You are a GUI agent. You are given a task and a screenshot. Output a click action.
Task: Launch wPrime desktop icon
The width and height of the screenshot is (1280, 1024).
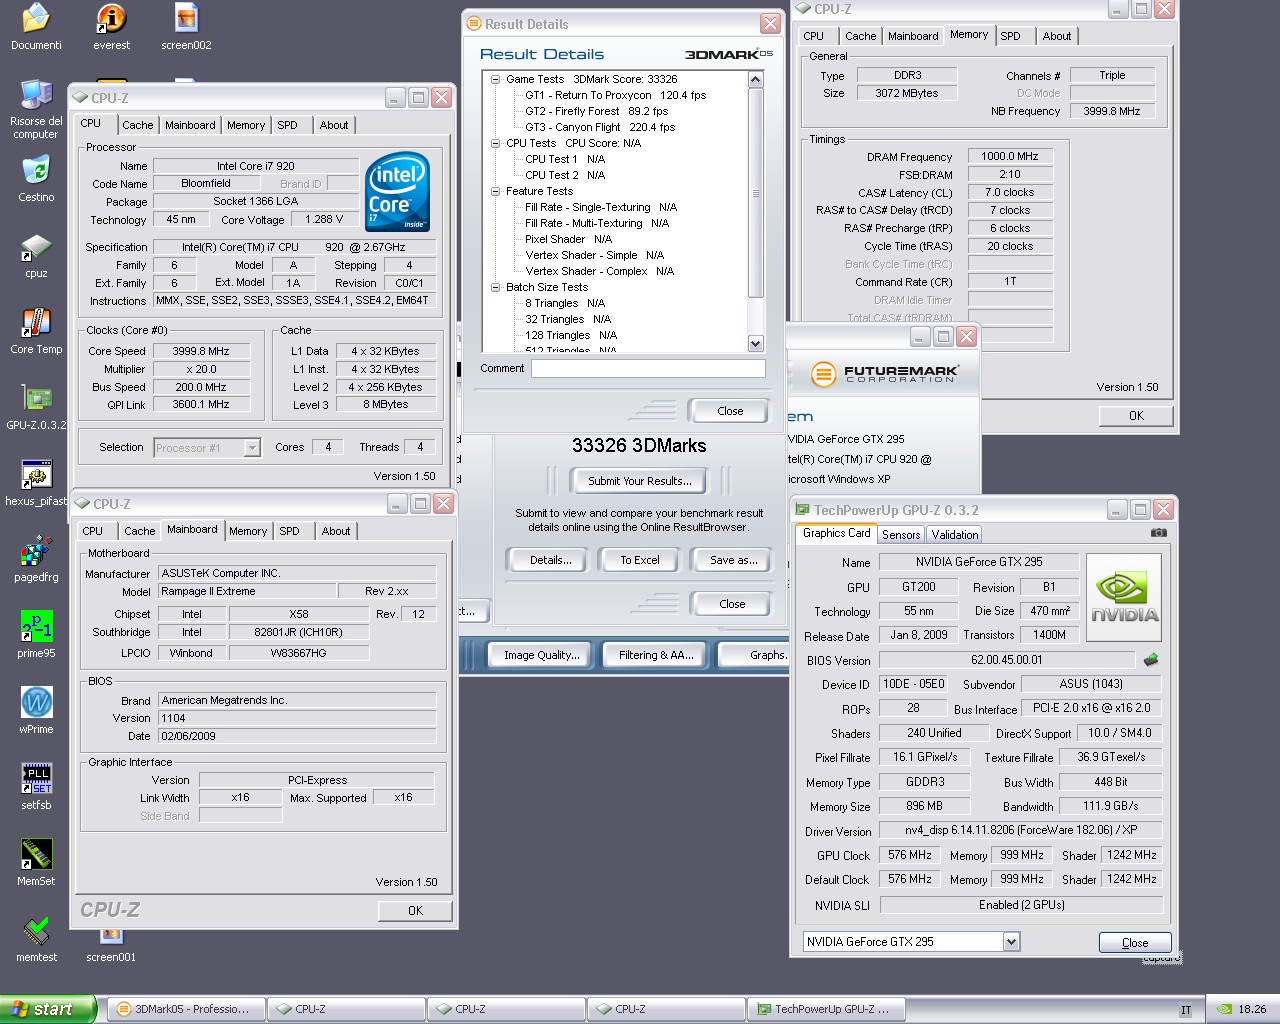click(36, 711)
